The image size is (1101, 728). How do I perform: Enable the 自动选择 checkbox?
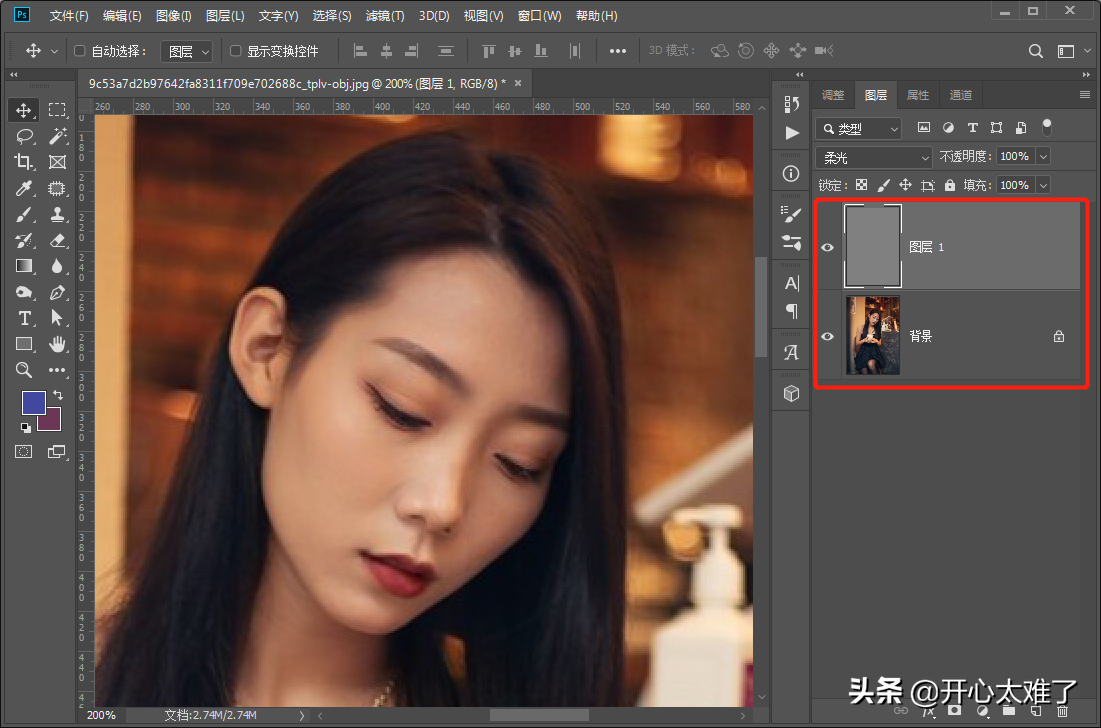(x=80, y=51)
